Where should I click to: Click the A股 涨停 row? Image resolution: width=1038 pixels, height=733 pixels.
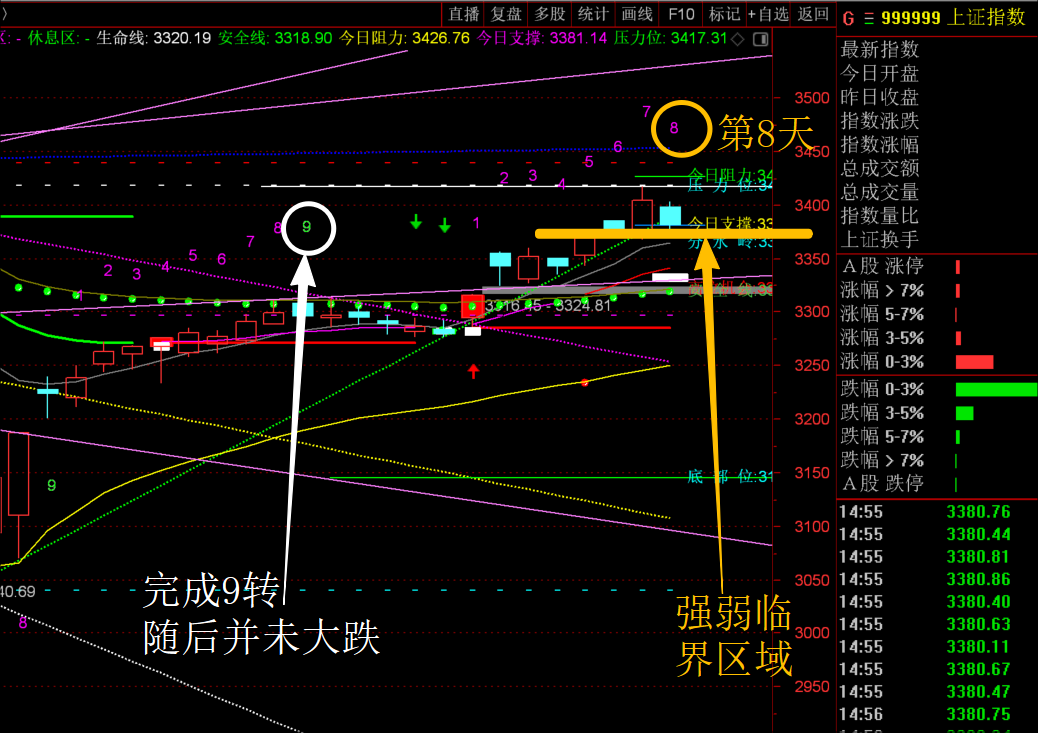pyautogui.click(x=937, y=267)
